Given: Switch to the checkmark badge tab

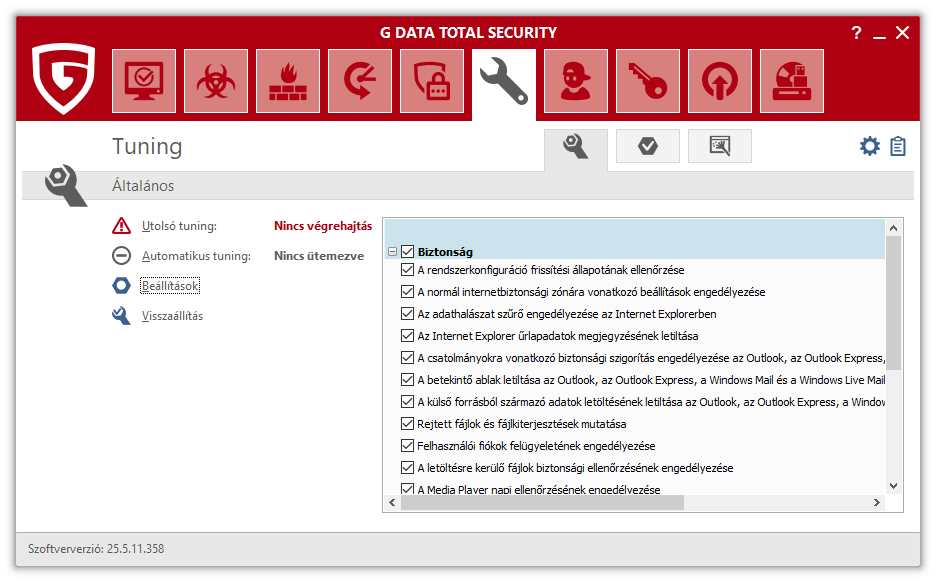Looking at the screenshot, I should coord(648,146).
